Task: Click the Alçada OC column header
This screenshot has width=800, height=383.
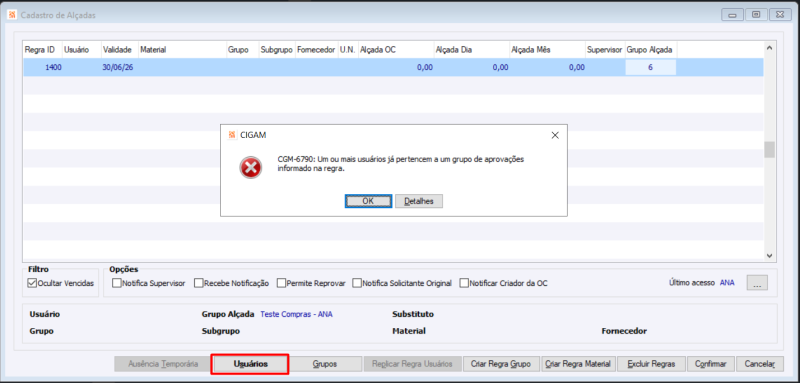Action: (396, 50)
